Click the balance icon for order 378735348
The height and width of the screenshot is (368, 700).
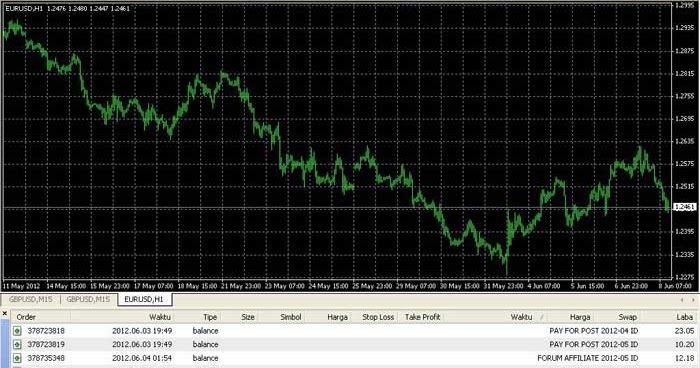pos(17,358)
